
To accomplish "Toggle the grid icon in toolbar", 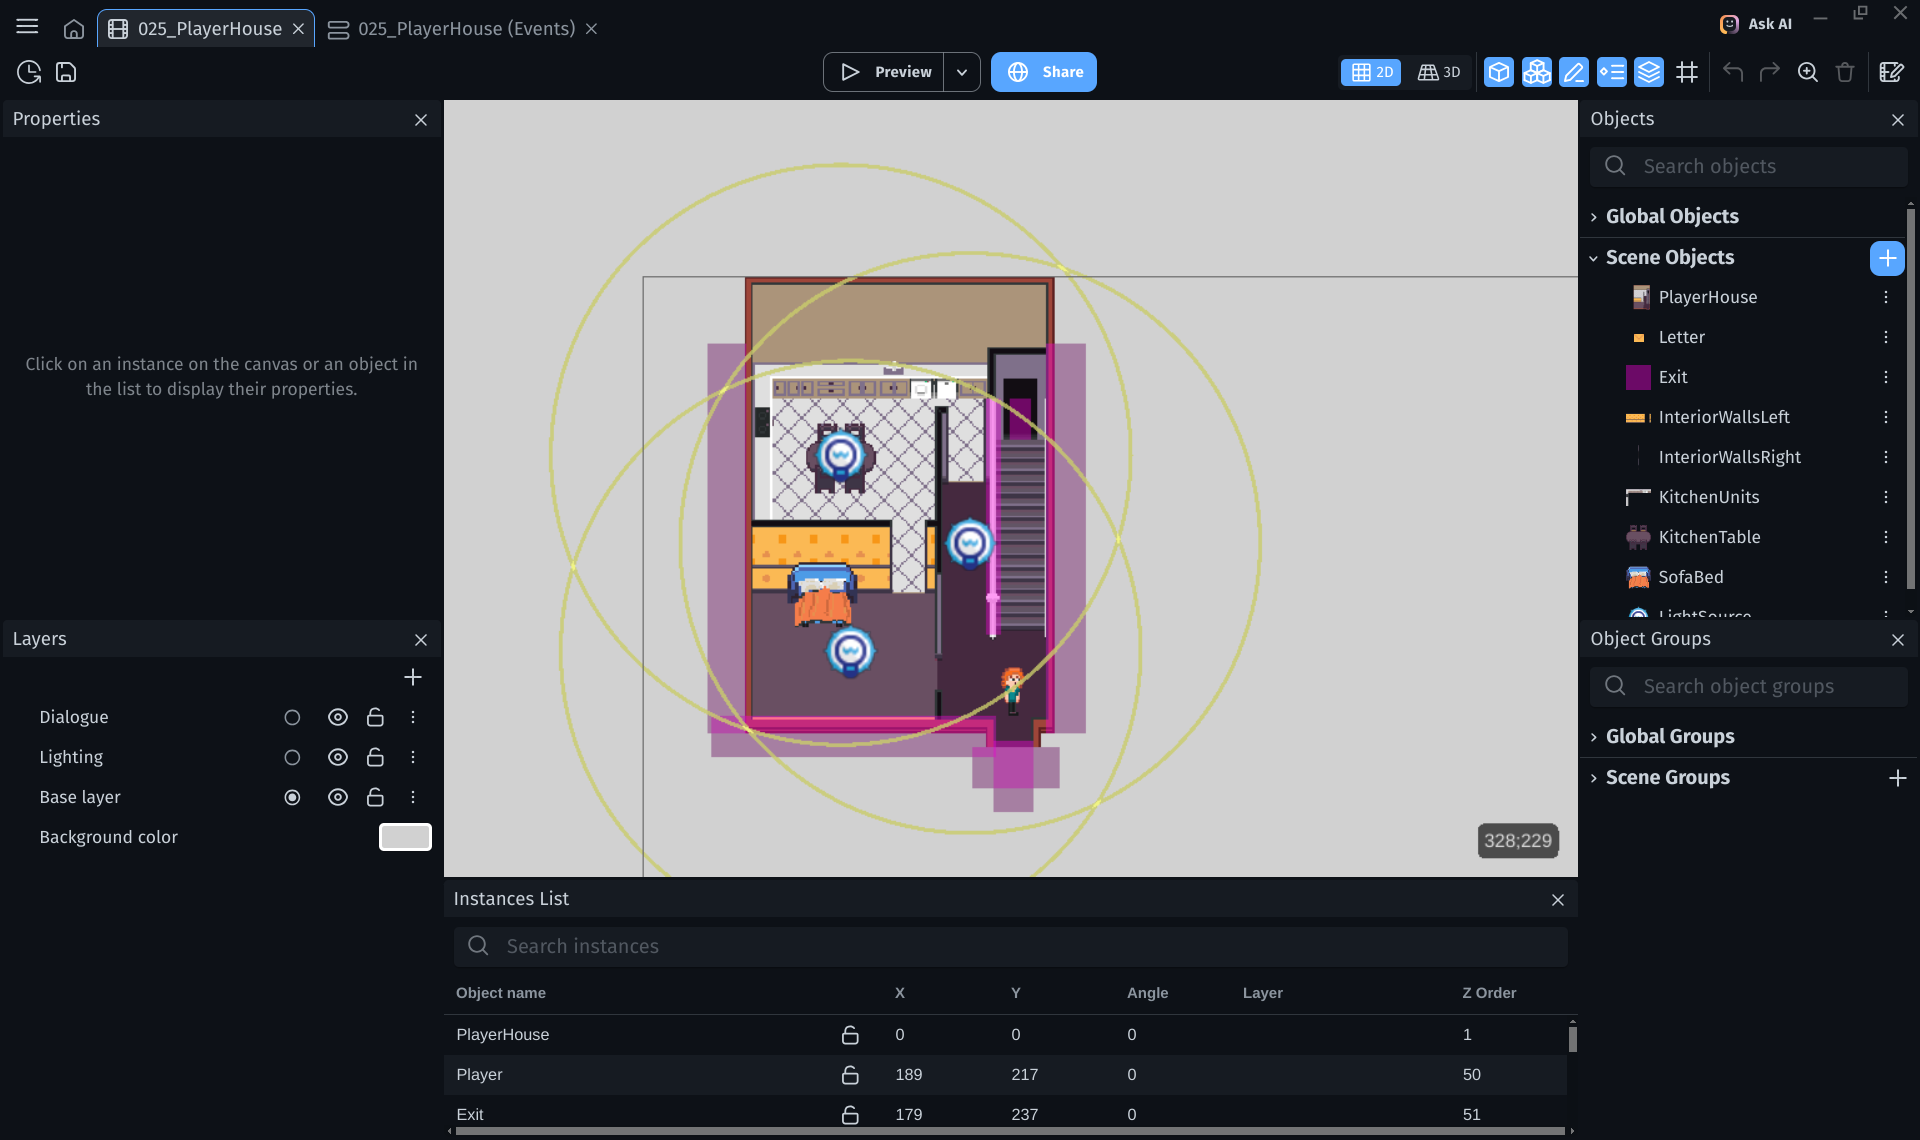I will [x=1687, y=72].
